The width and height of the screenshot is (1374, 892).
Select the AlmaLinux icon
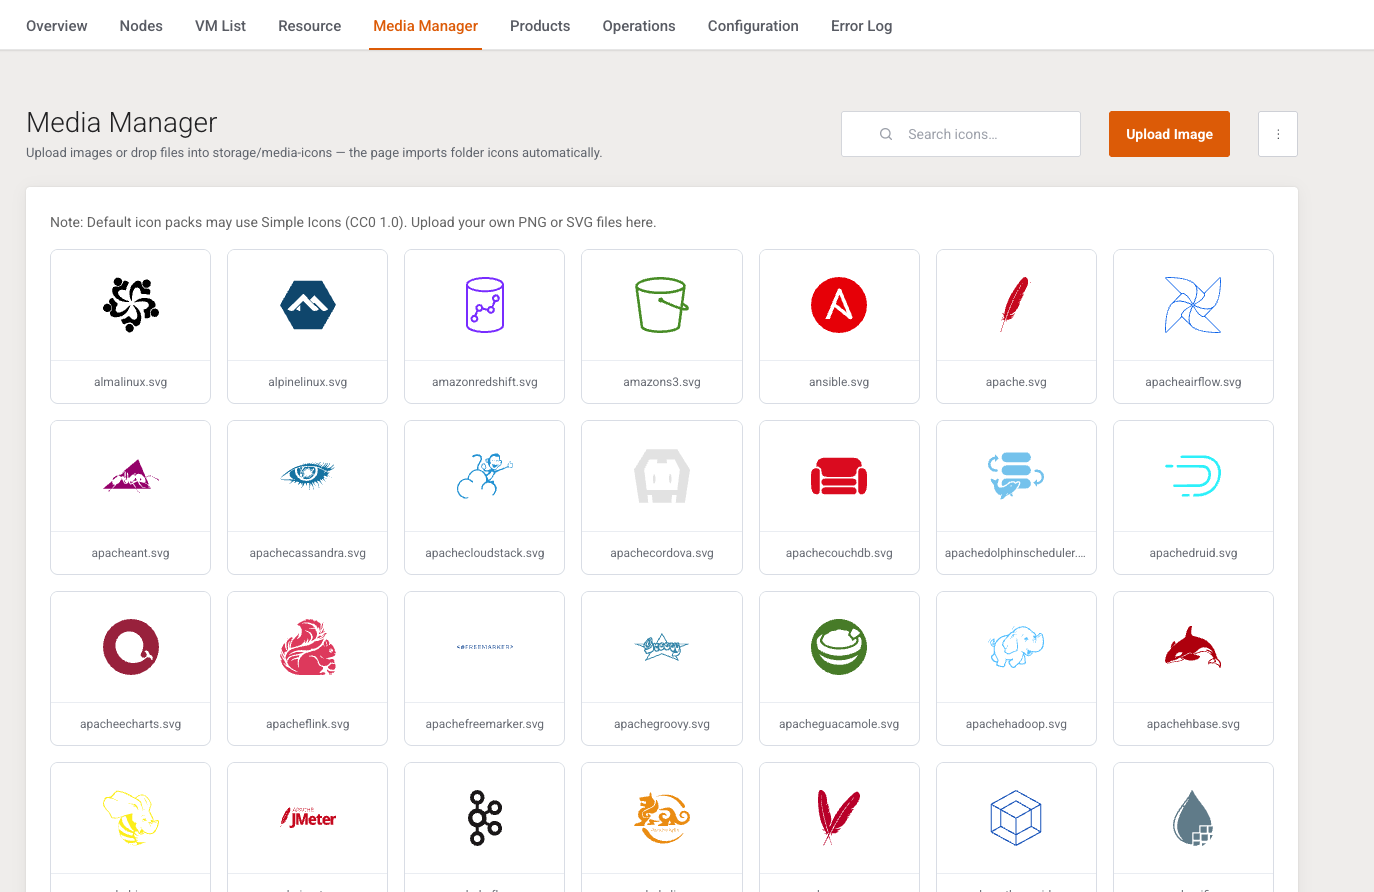pyautogui.click(x=131, y=305)
